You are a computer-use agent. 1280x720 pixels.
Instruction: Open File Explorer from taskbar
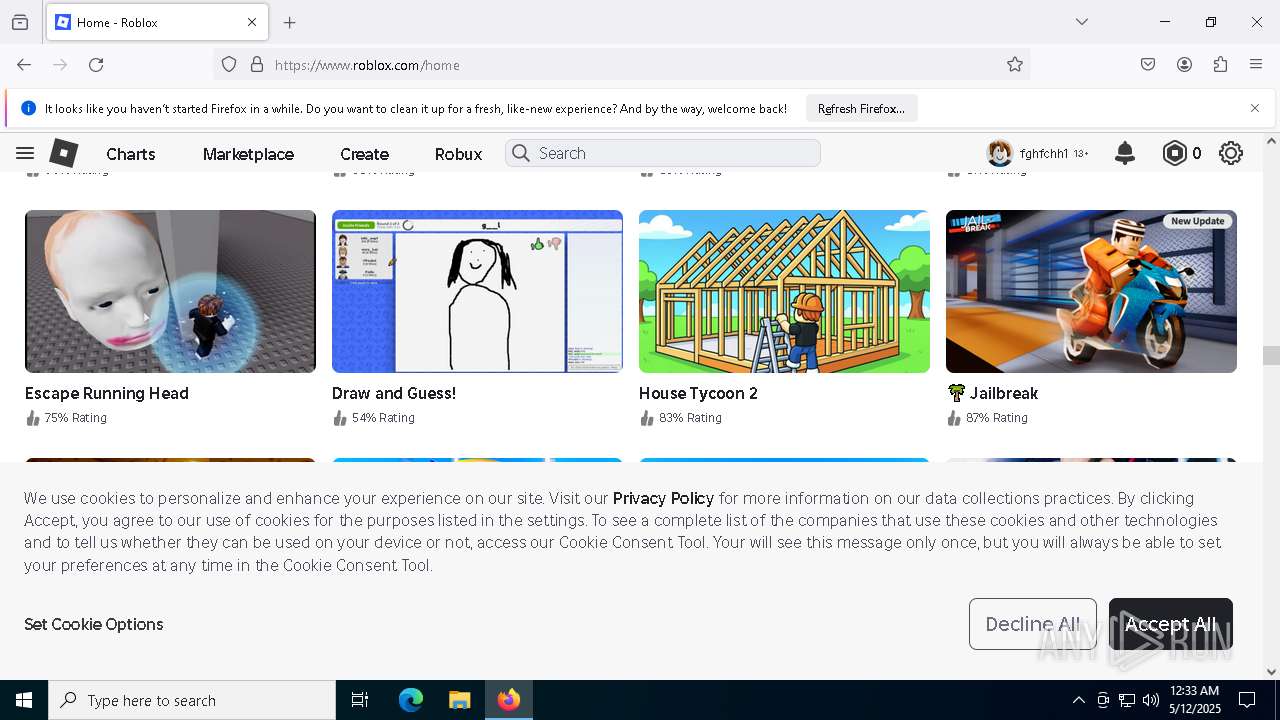coord(459,700)
